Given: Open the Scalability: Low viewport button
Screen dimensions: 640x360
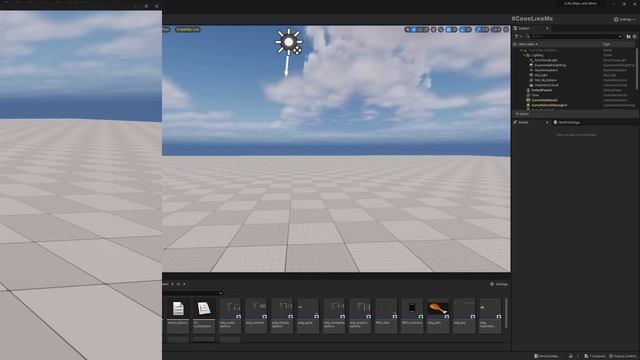Looking at the screenshot, I should 188,29.
